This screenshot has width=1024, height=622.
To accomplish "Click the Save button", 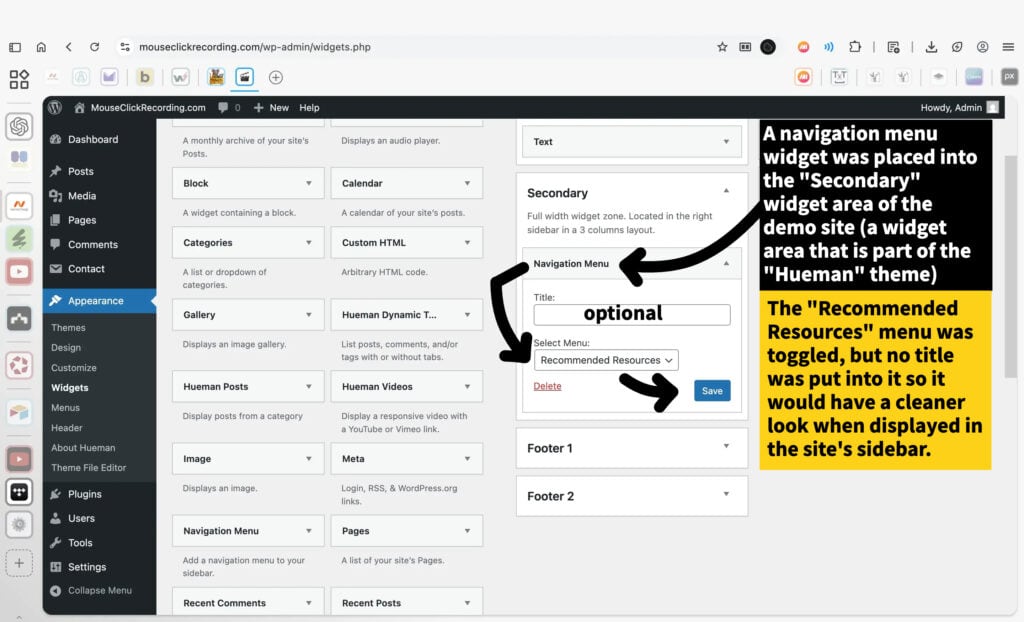I will 712,391.
